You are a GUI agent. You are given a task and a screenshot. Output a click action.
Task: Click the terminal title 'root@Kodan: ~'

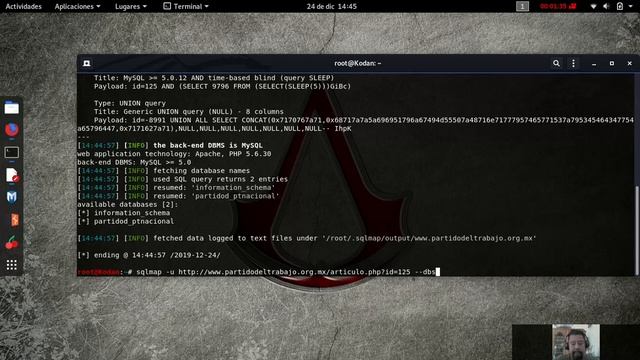358,63
